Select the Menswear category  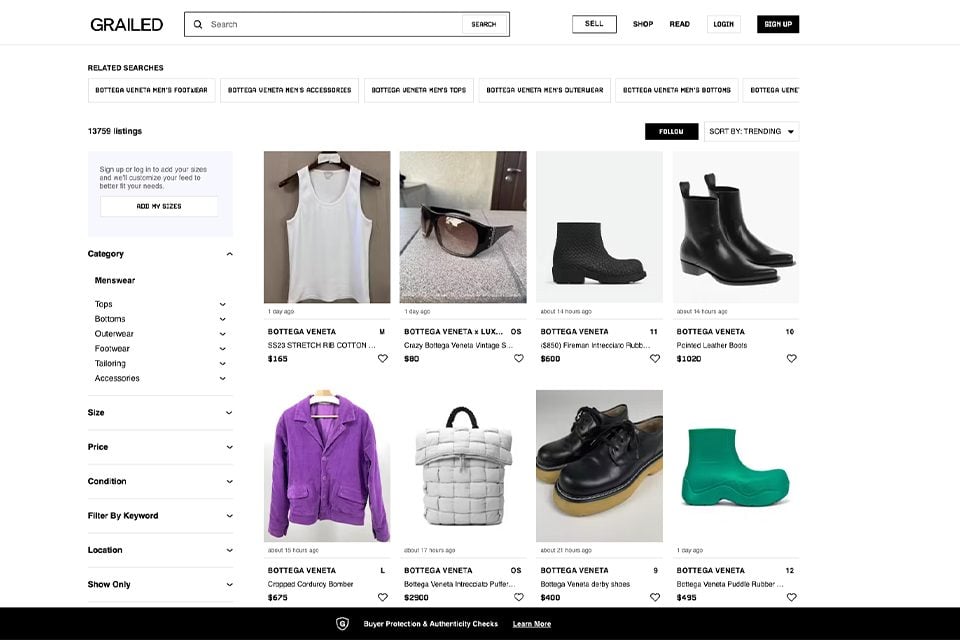tap(114, 280)
